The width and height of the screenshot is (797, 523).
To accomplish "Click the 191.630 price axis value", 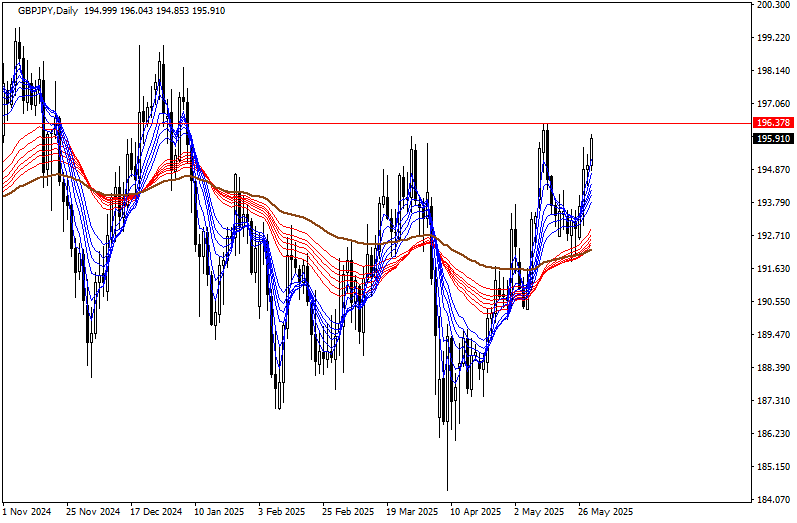I will click(x=774, y=269).
